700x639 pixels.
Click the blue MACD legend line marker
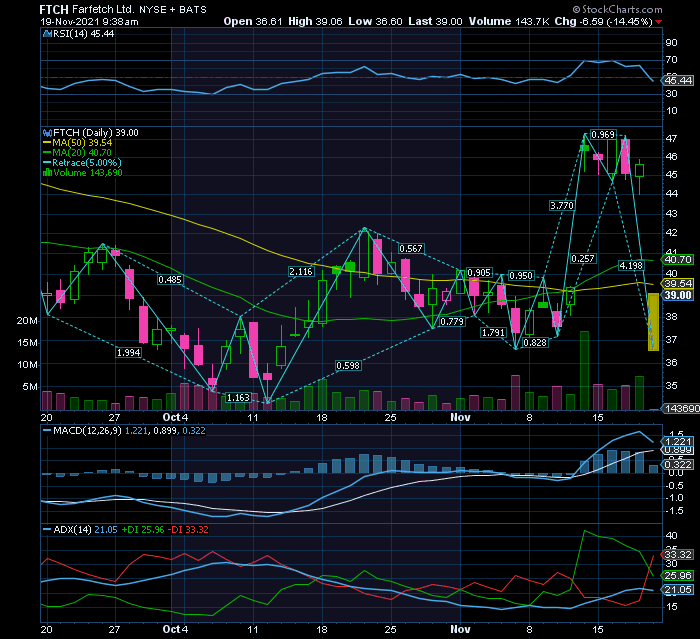(x=47, y=431)
